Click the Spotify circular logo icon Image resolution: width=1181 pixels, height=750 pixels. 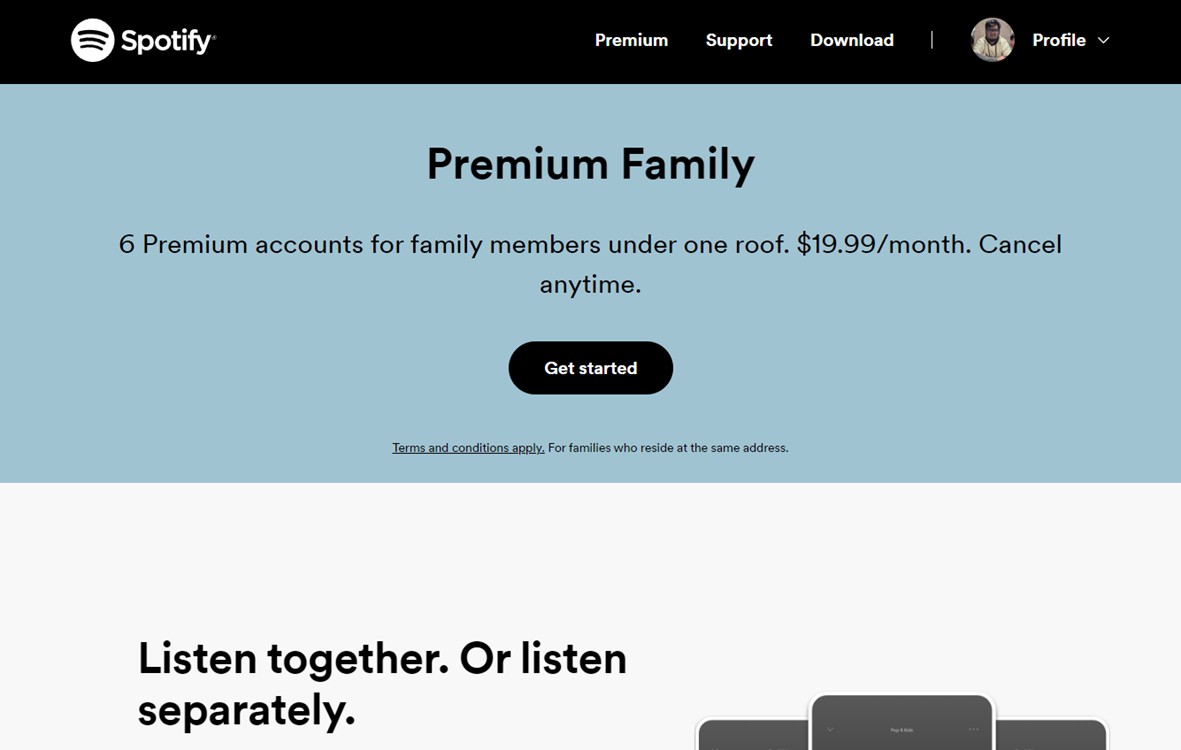[x=92, y=40]
